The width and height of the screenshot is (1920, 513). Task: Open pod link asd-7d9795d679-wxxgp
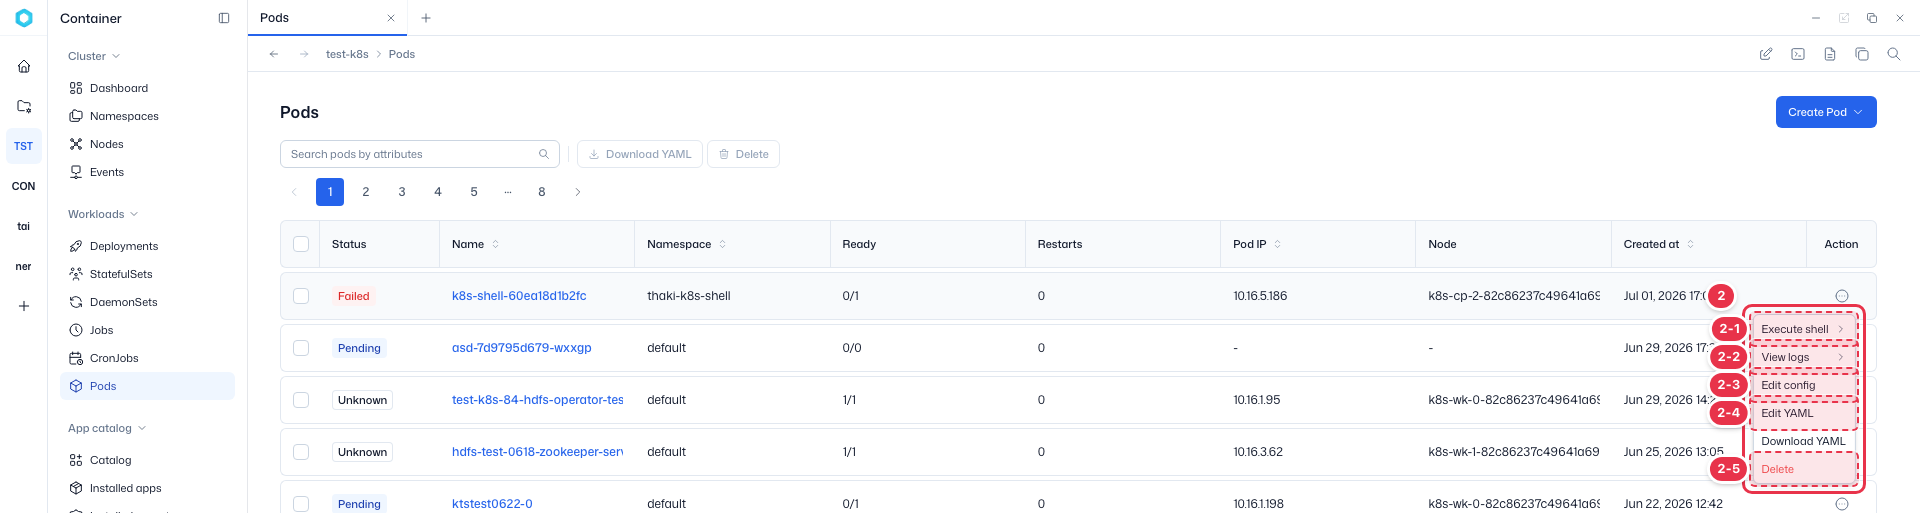[522, 348]
